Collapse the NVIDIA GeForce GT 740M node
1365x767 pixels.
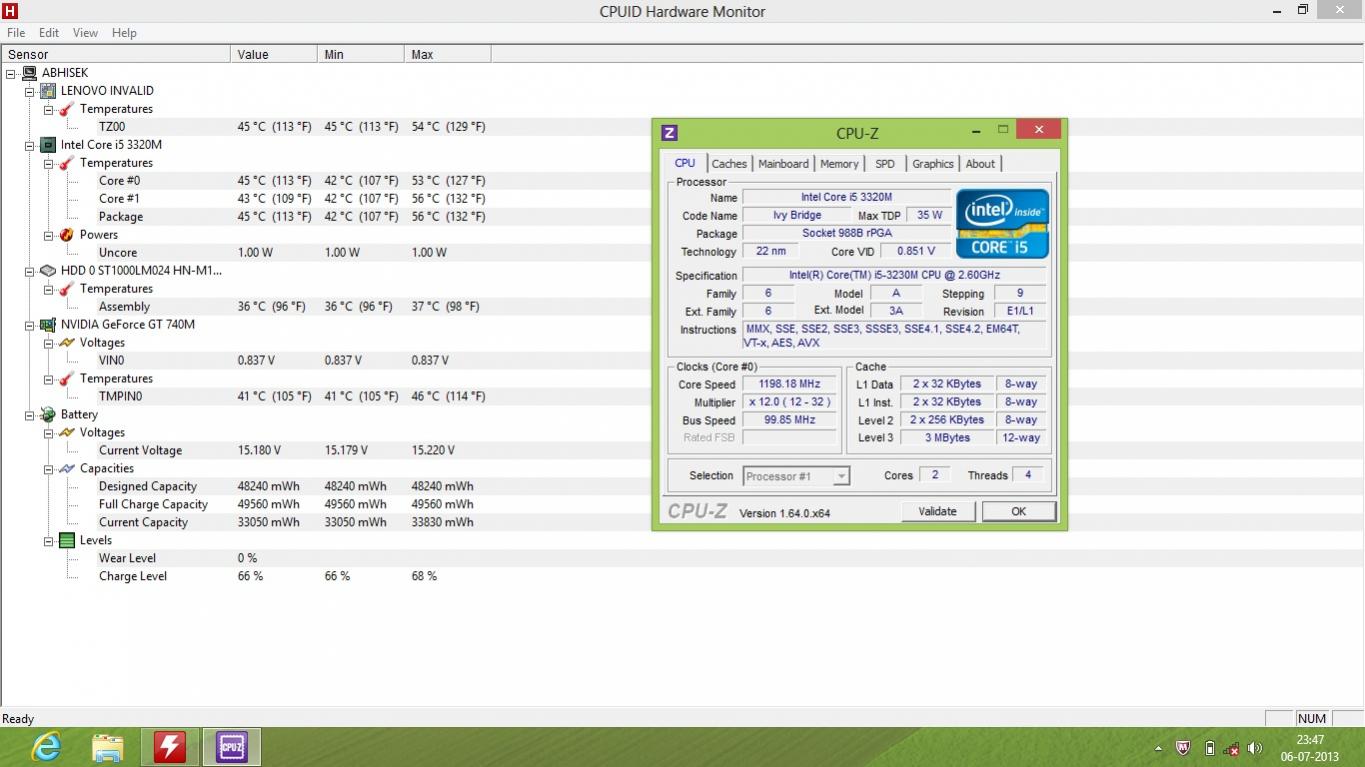tap(30, 325)
